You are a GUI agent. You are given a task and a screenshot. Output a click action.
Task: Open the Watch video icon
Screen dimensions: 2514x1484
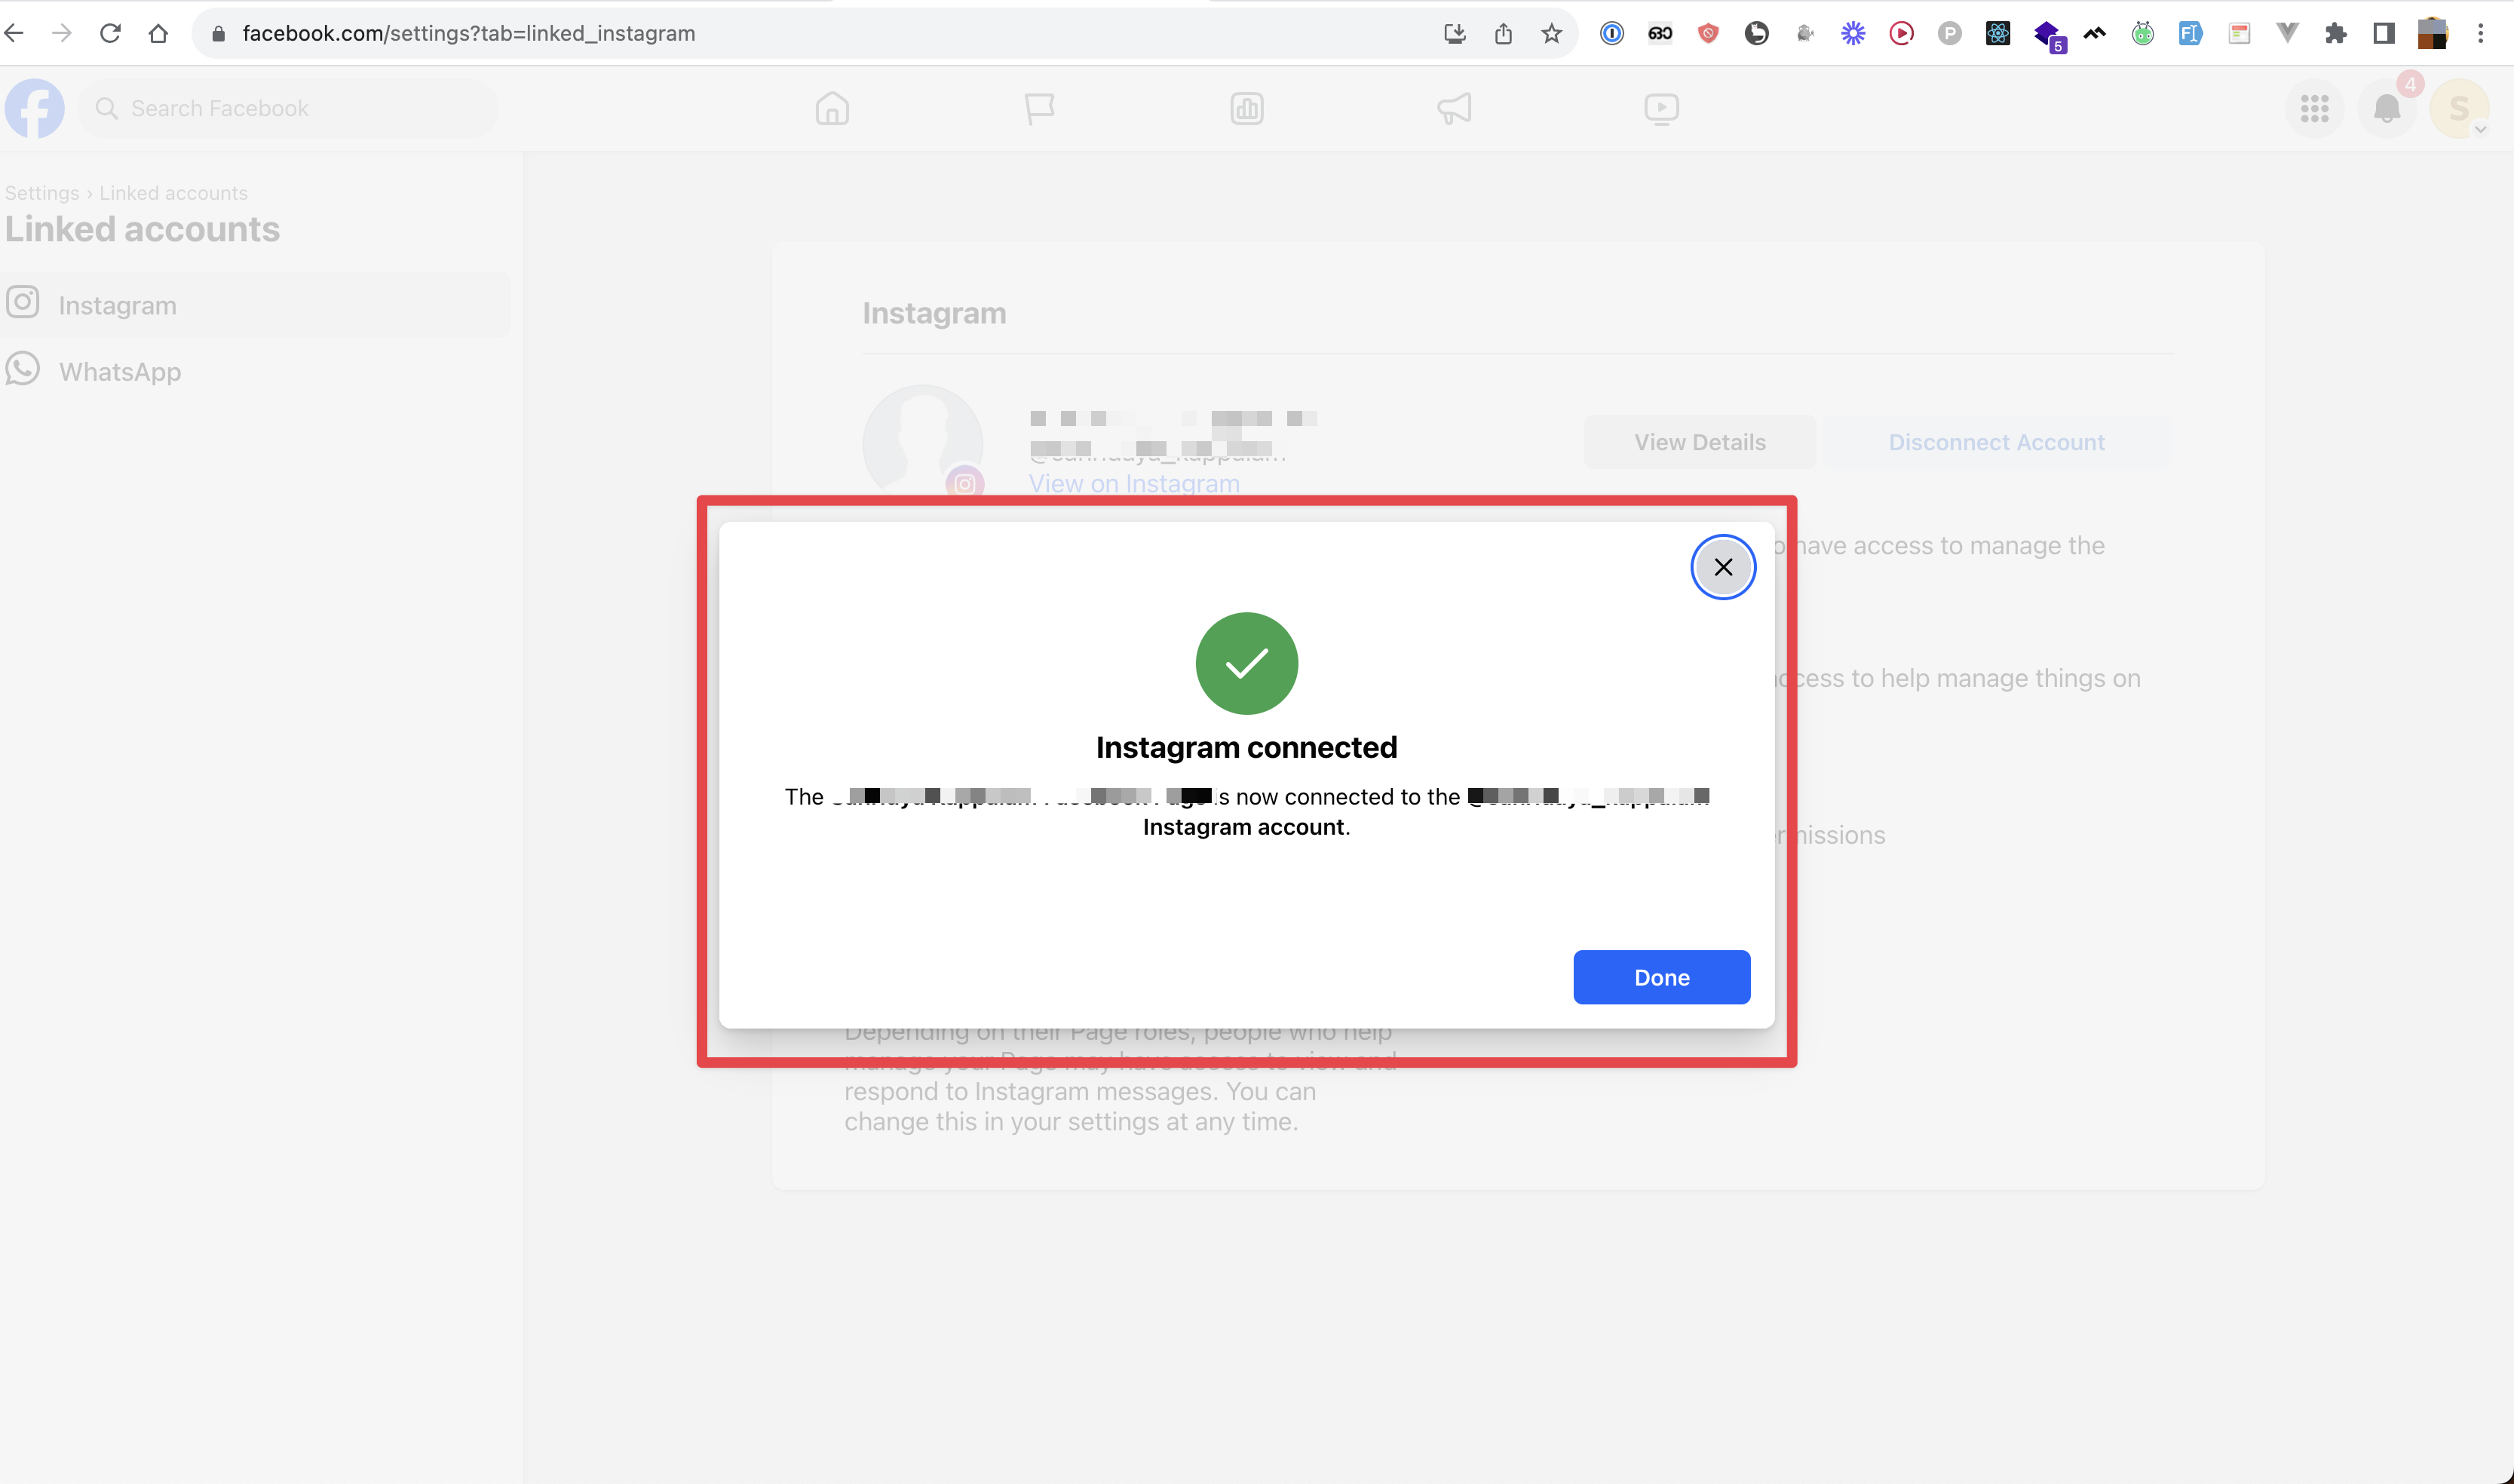point(1661,108)
